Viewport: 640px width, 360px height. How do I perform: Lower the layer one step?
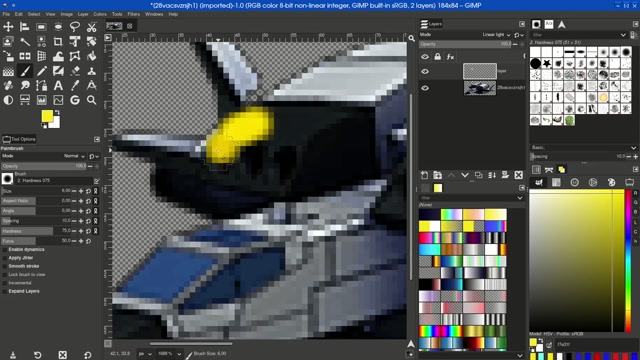pyautogui.click(x=464, y=175)
